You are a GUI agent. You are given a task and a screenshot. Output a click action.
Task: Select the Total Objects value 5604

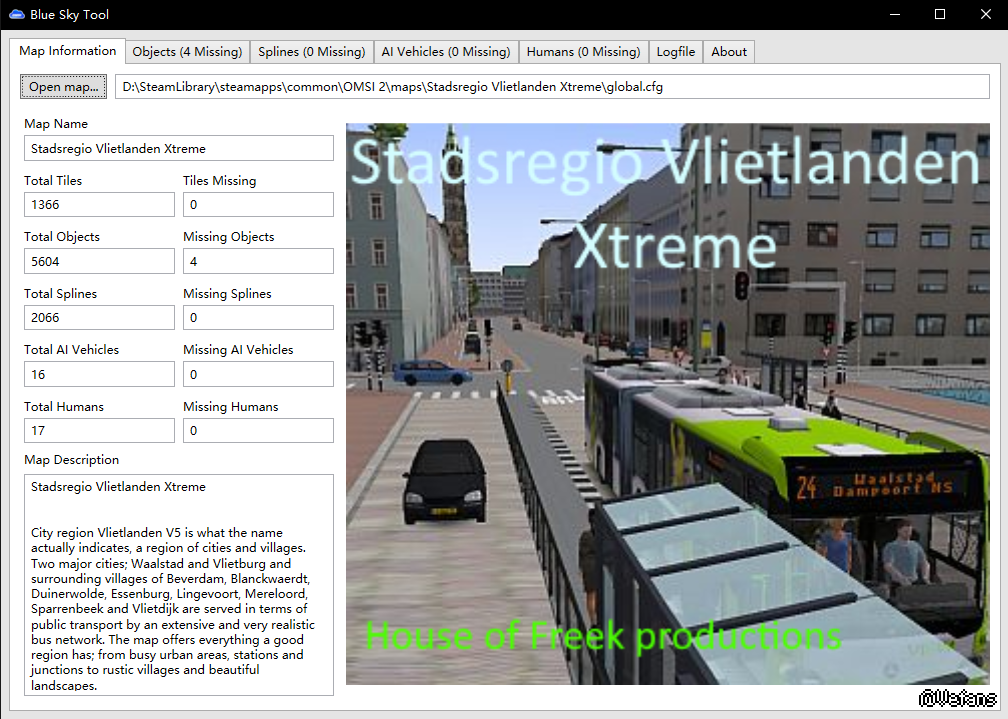99,261
